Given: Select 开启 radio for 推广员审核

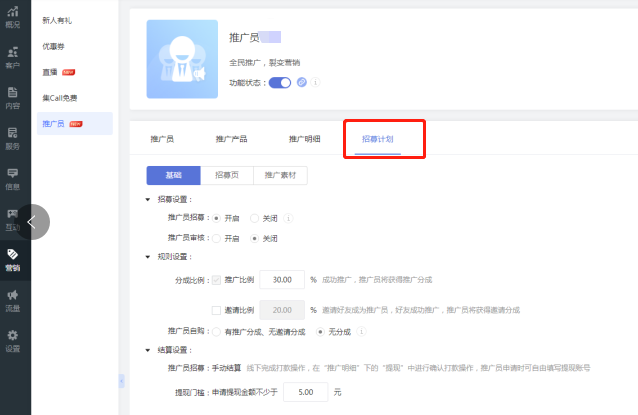Looking at the screenshot, I should (x=217, y=238).
